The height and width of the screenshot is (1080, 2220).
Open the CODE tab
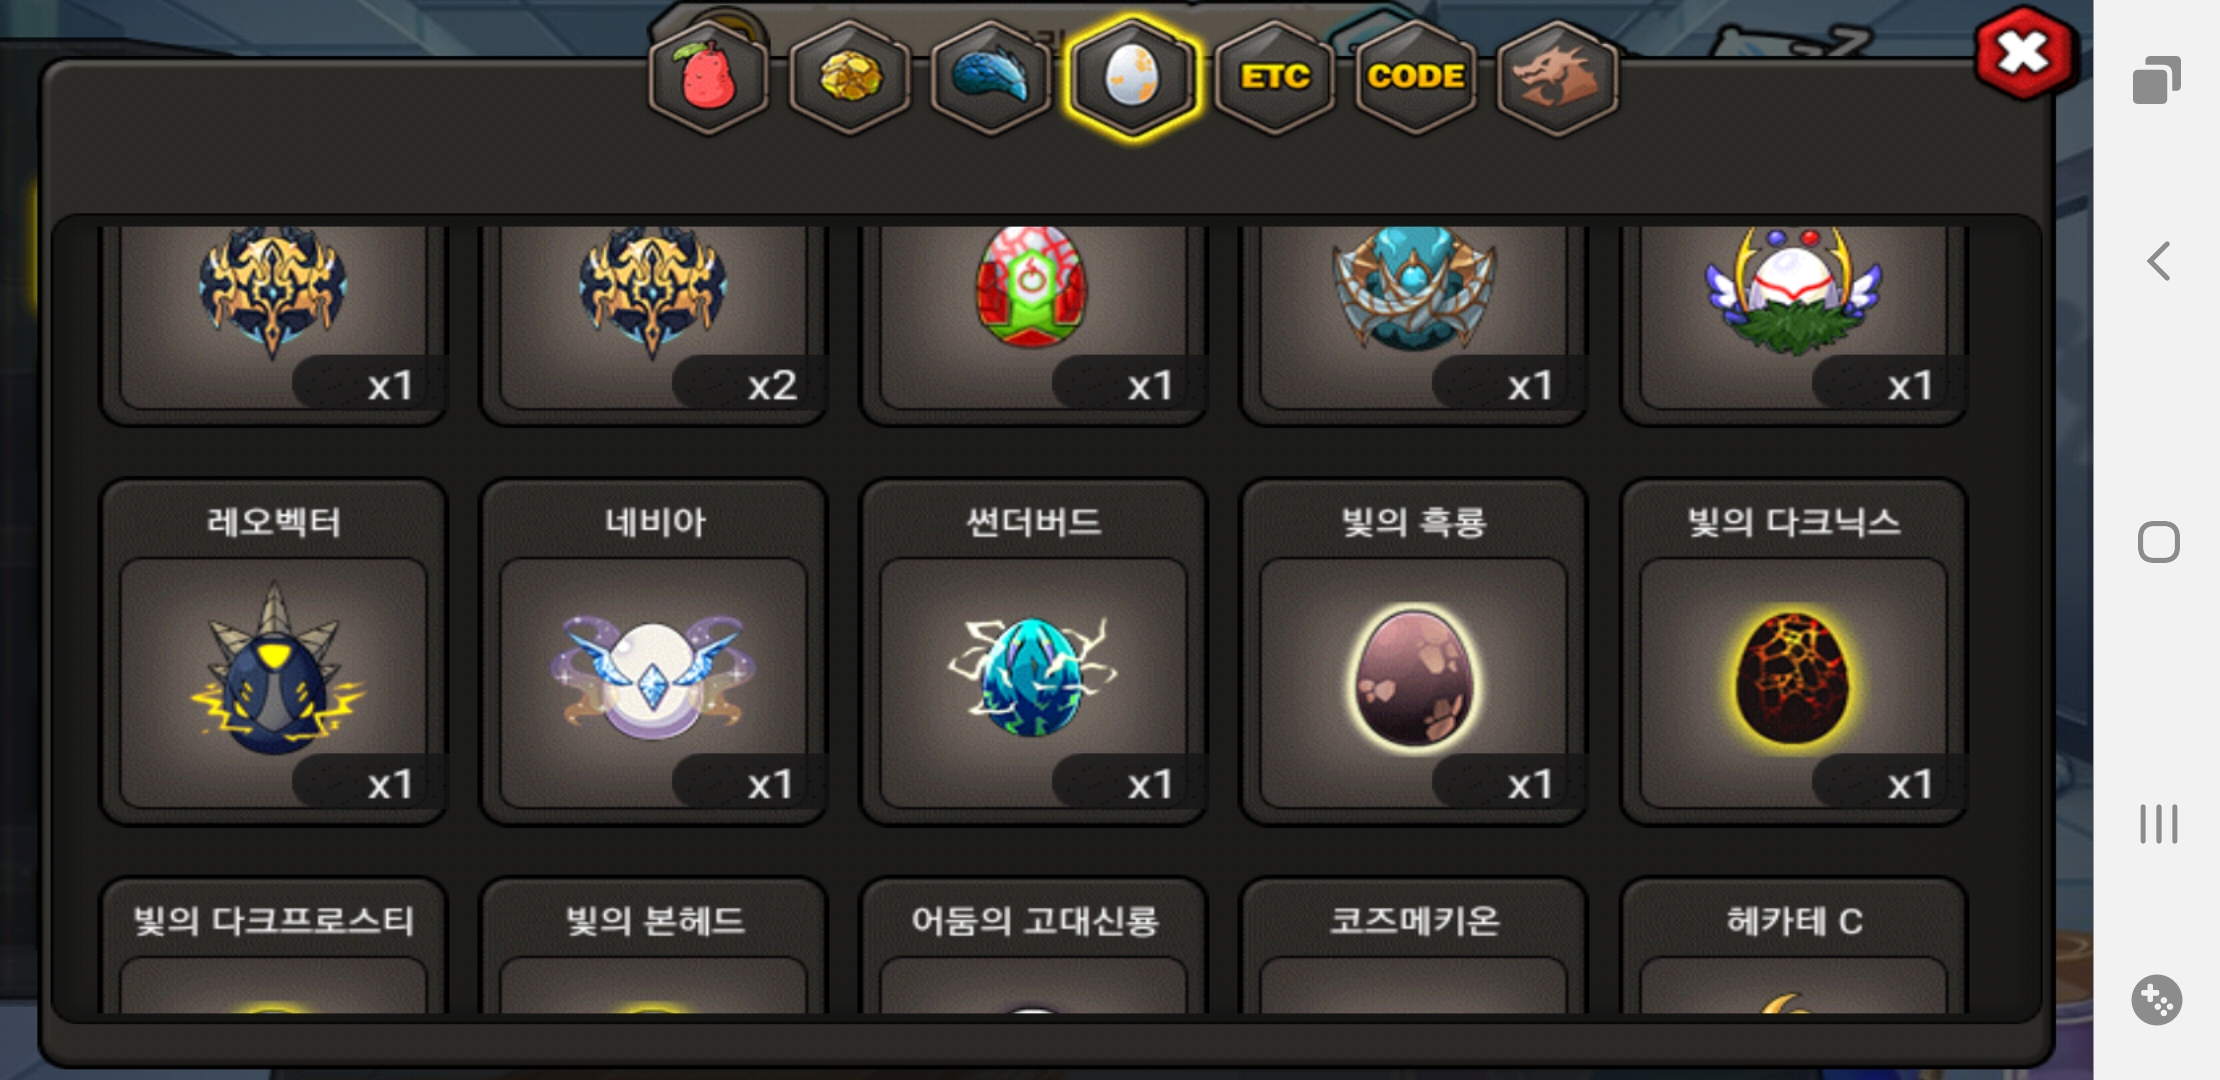[1416, 78]
